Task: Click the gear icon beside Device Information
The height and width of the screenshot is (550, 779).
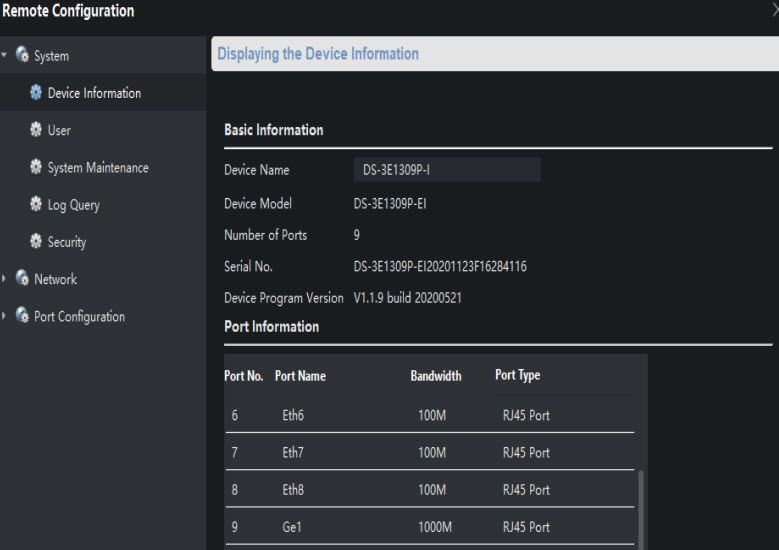Action: click(x=36, y=93)
